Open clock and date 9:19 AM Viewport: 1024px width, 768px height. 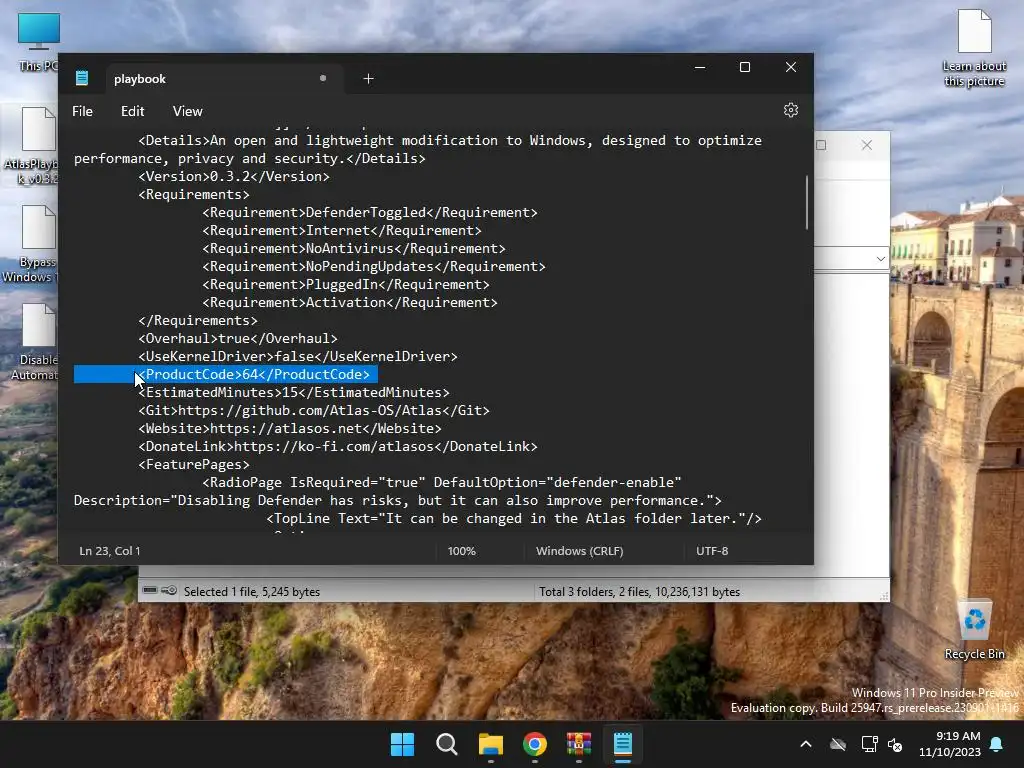coord(950,744)
